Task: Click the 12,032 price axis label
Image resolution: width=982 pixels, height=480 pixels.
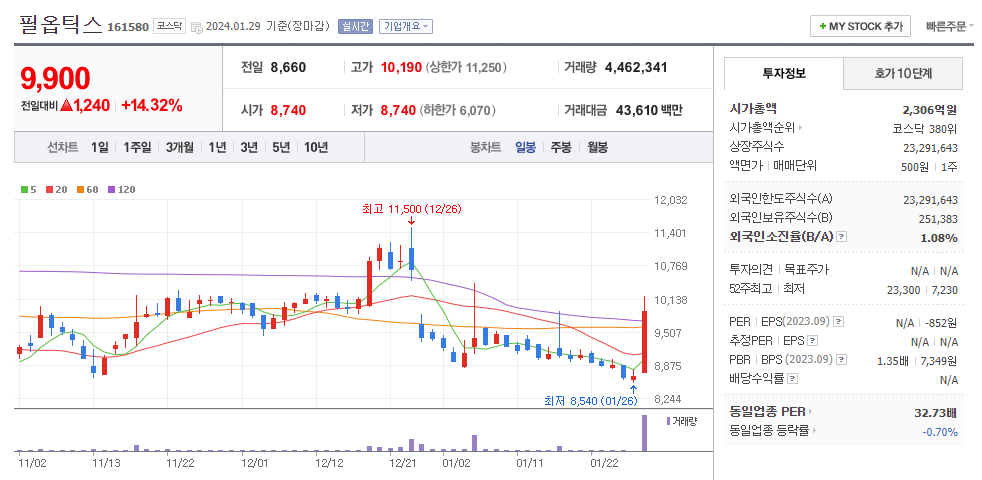Action: [x=670, y=200]
